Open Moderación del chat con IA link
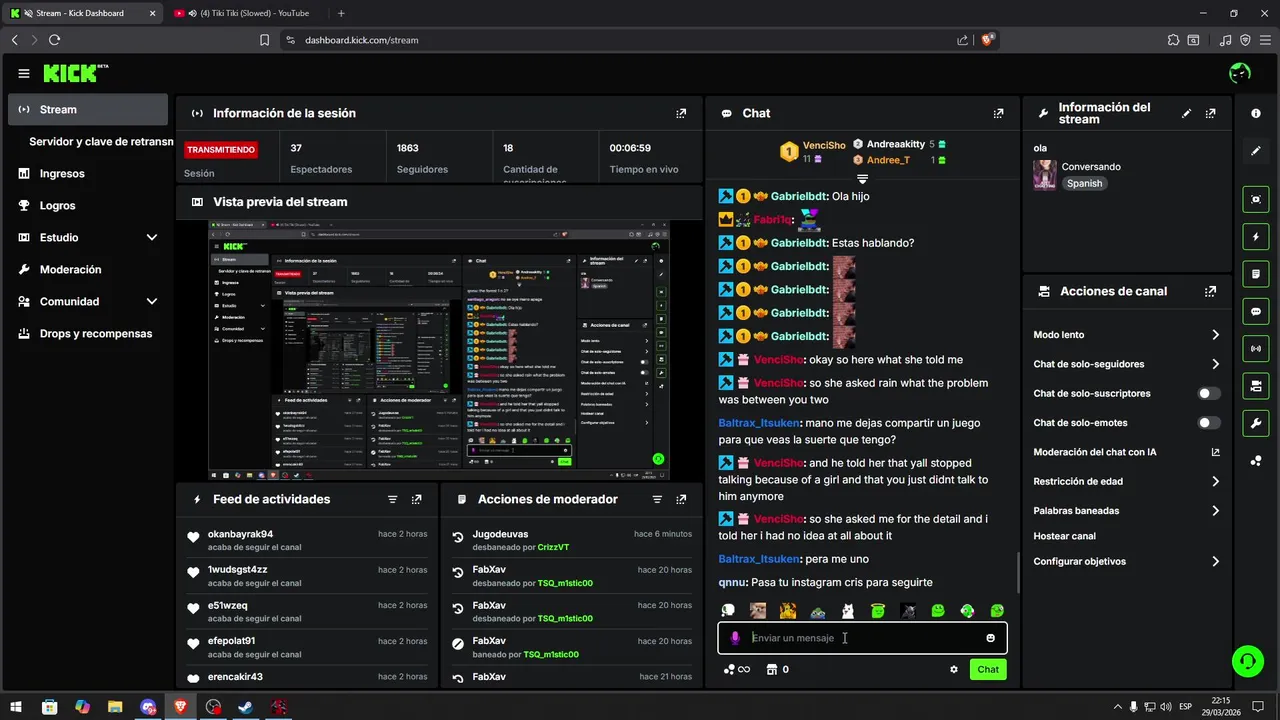 (1127, 452)
